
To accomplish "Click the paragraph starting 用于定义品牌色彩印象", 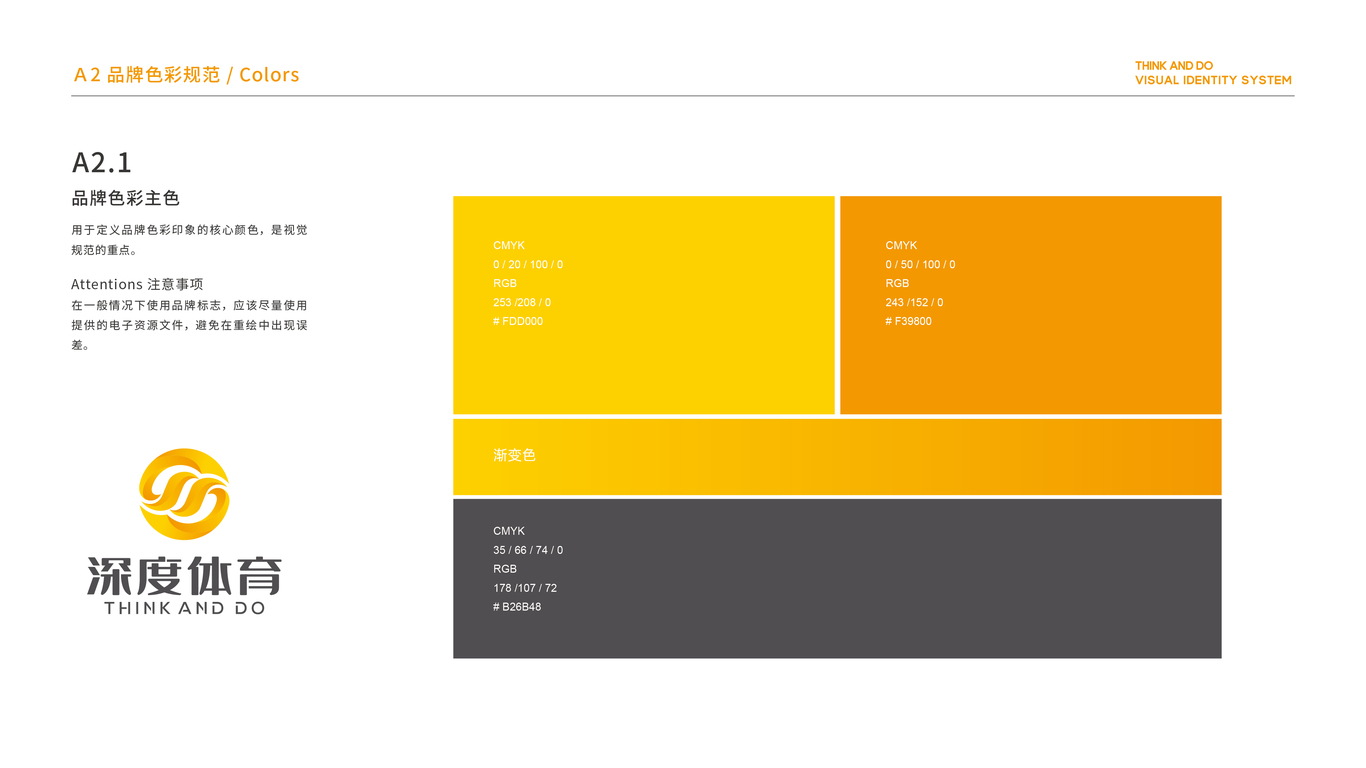I will click(x=189, y=240).
